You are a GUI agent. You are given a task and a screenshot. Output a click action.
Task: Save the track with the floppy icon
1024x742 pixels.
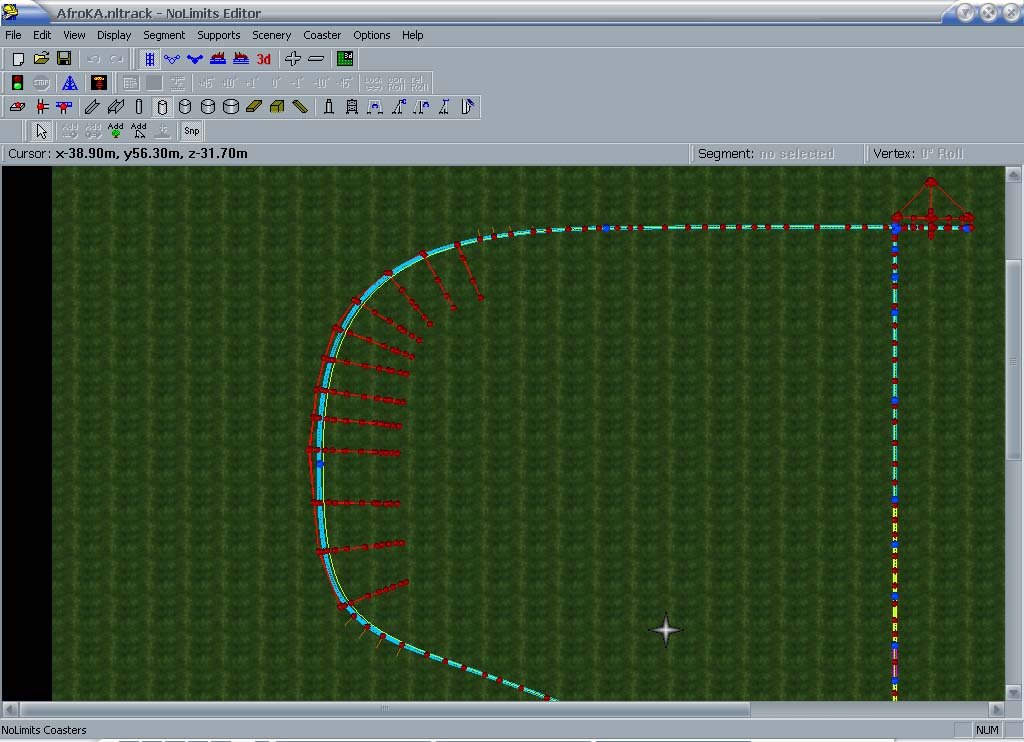(x=64, y=59)
